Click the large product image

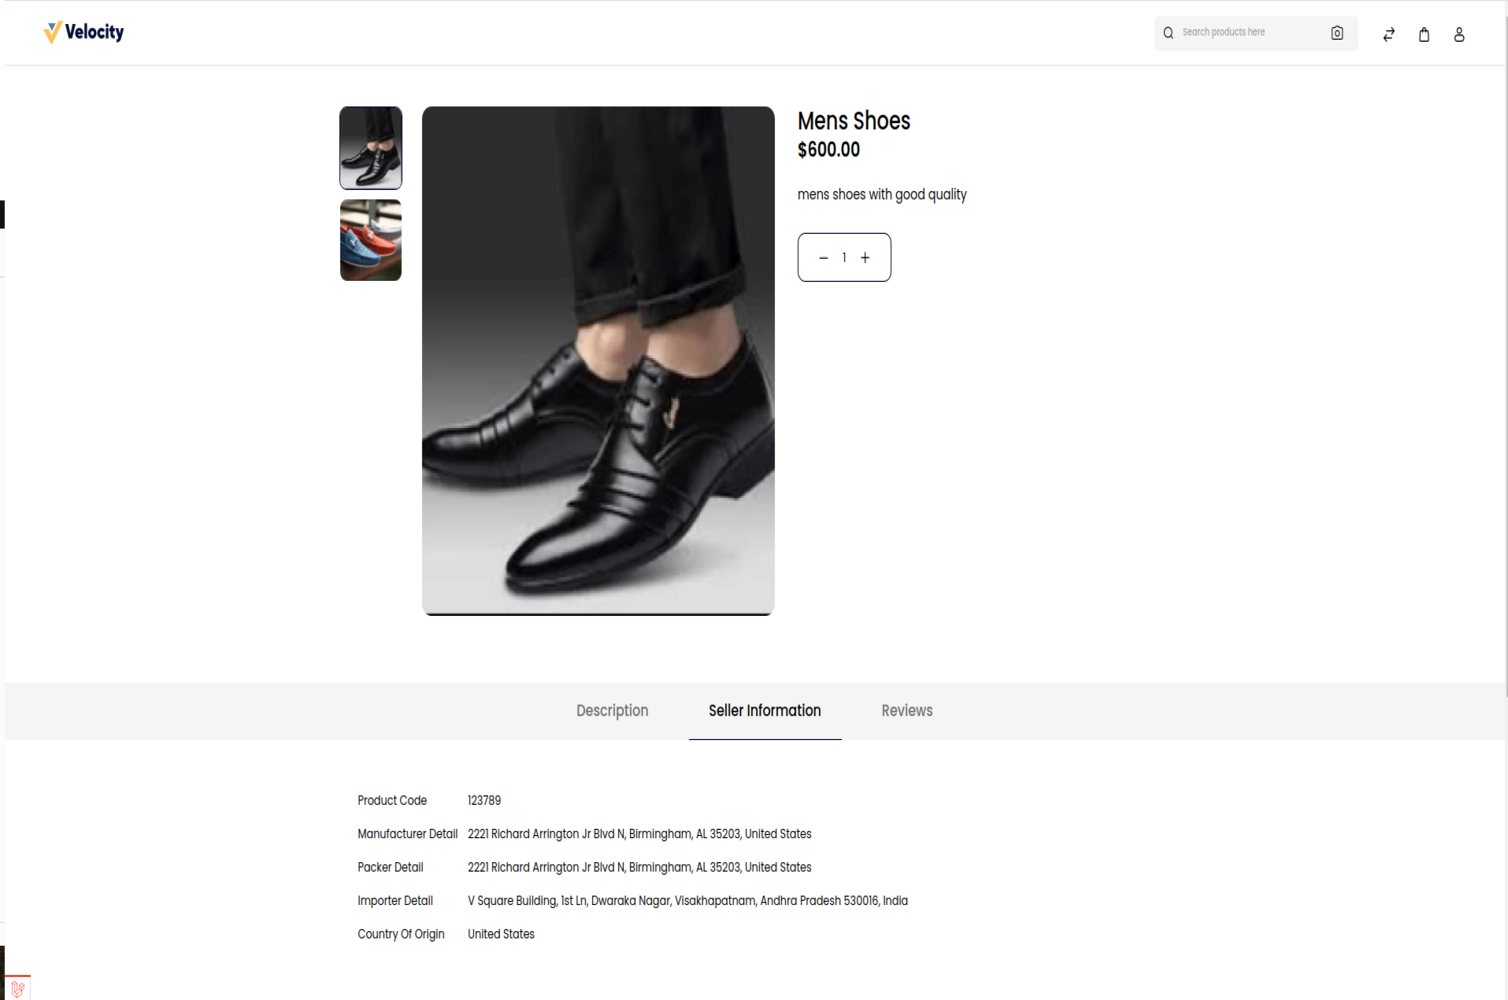(x=598, y=361)
